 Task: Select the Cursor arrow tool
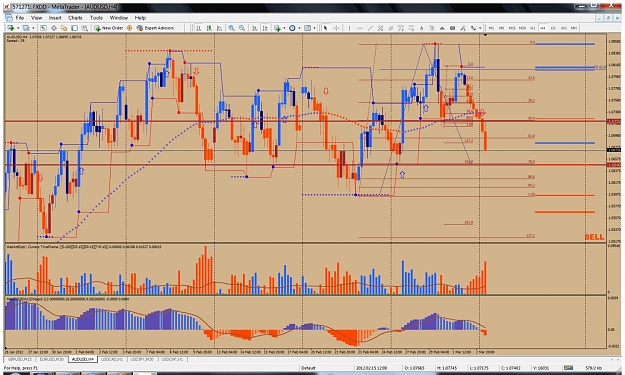pyautogui.click(x=325, y=28)
